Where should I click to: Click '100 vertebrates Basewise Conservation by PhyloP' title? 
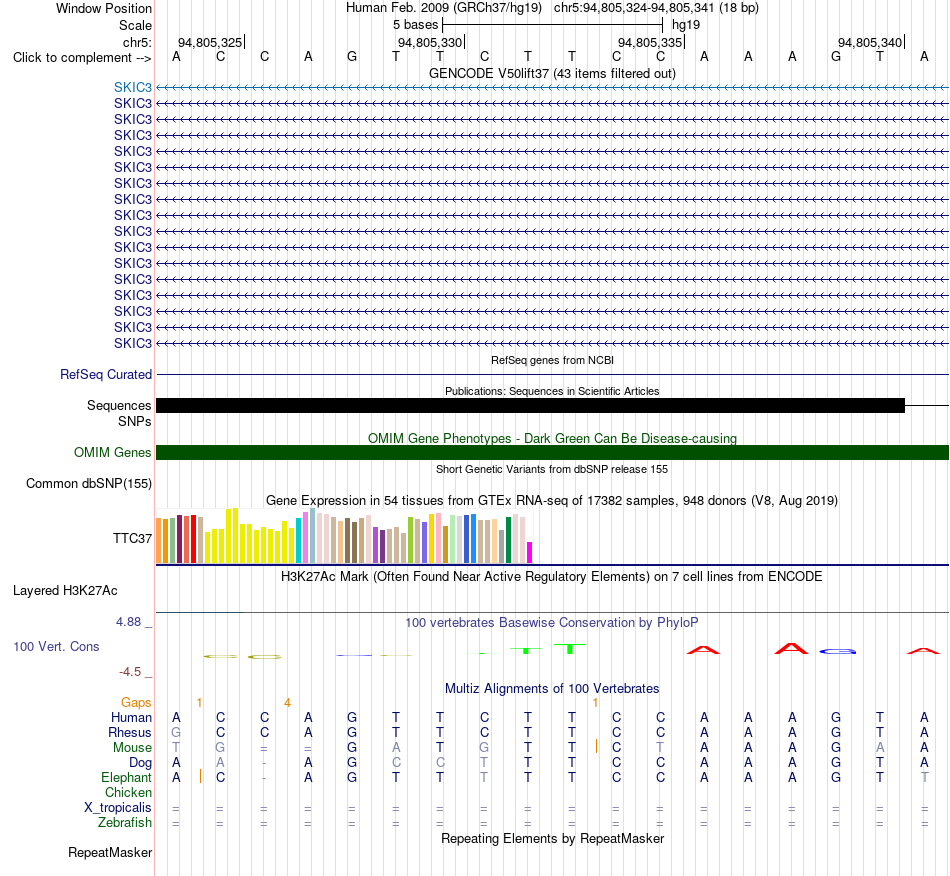click(552, 622)
